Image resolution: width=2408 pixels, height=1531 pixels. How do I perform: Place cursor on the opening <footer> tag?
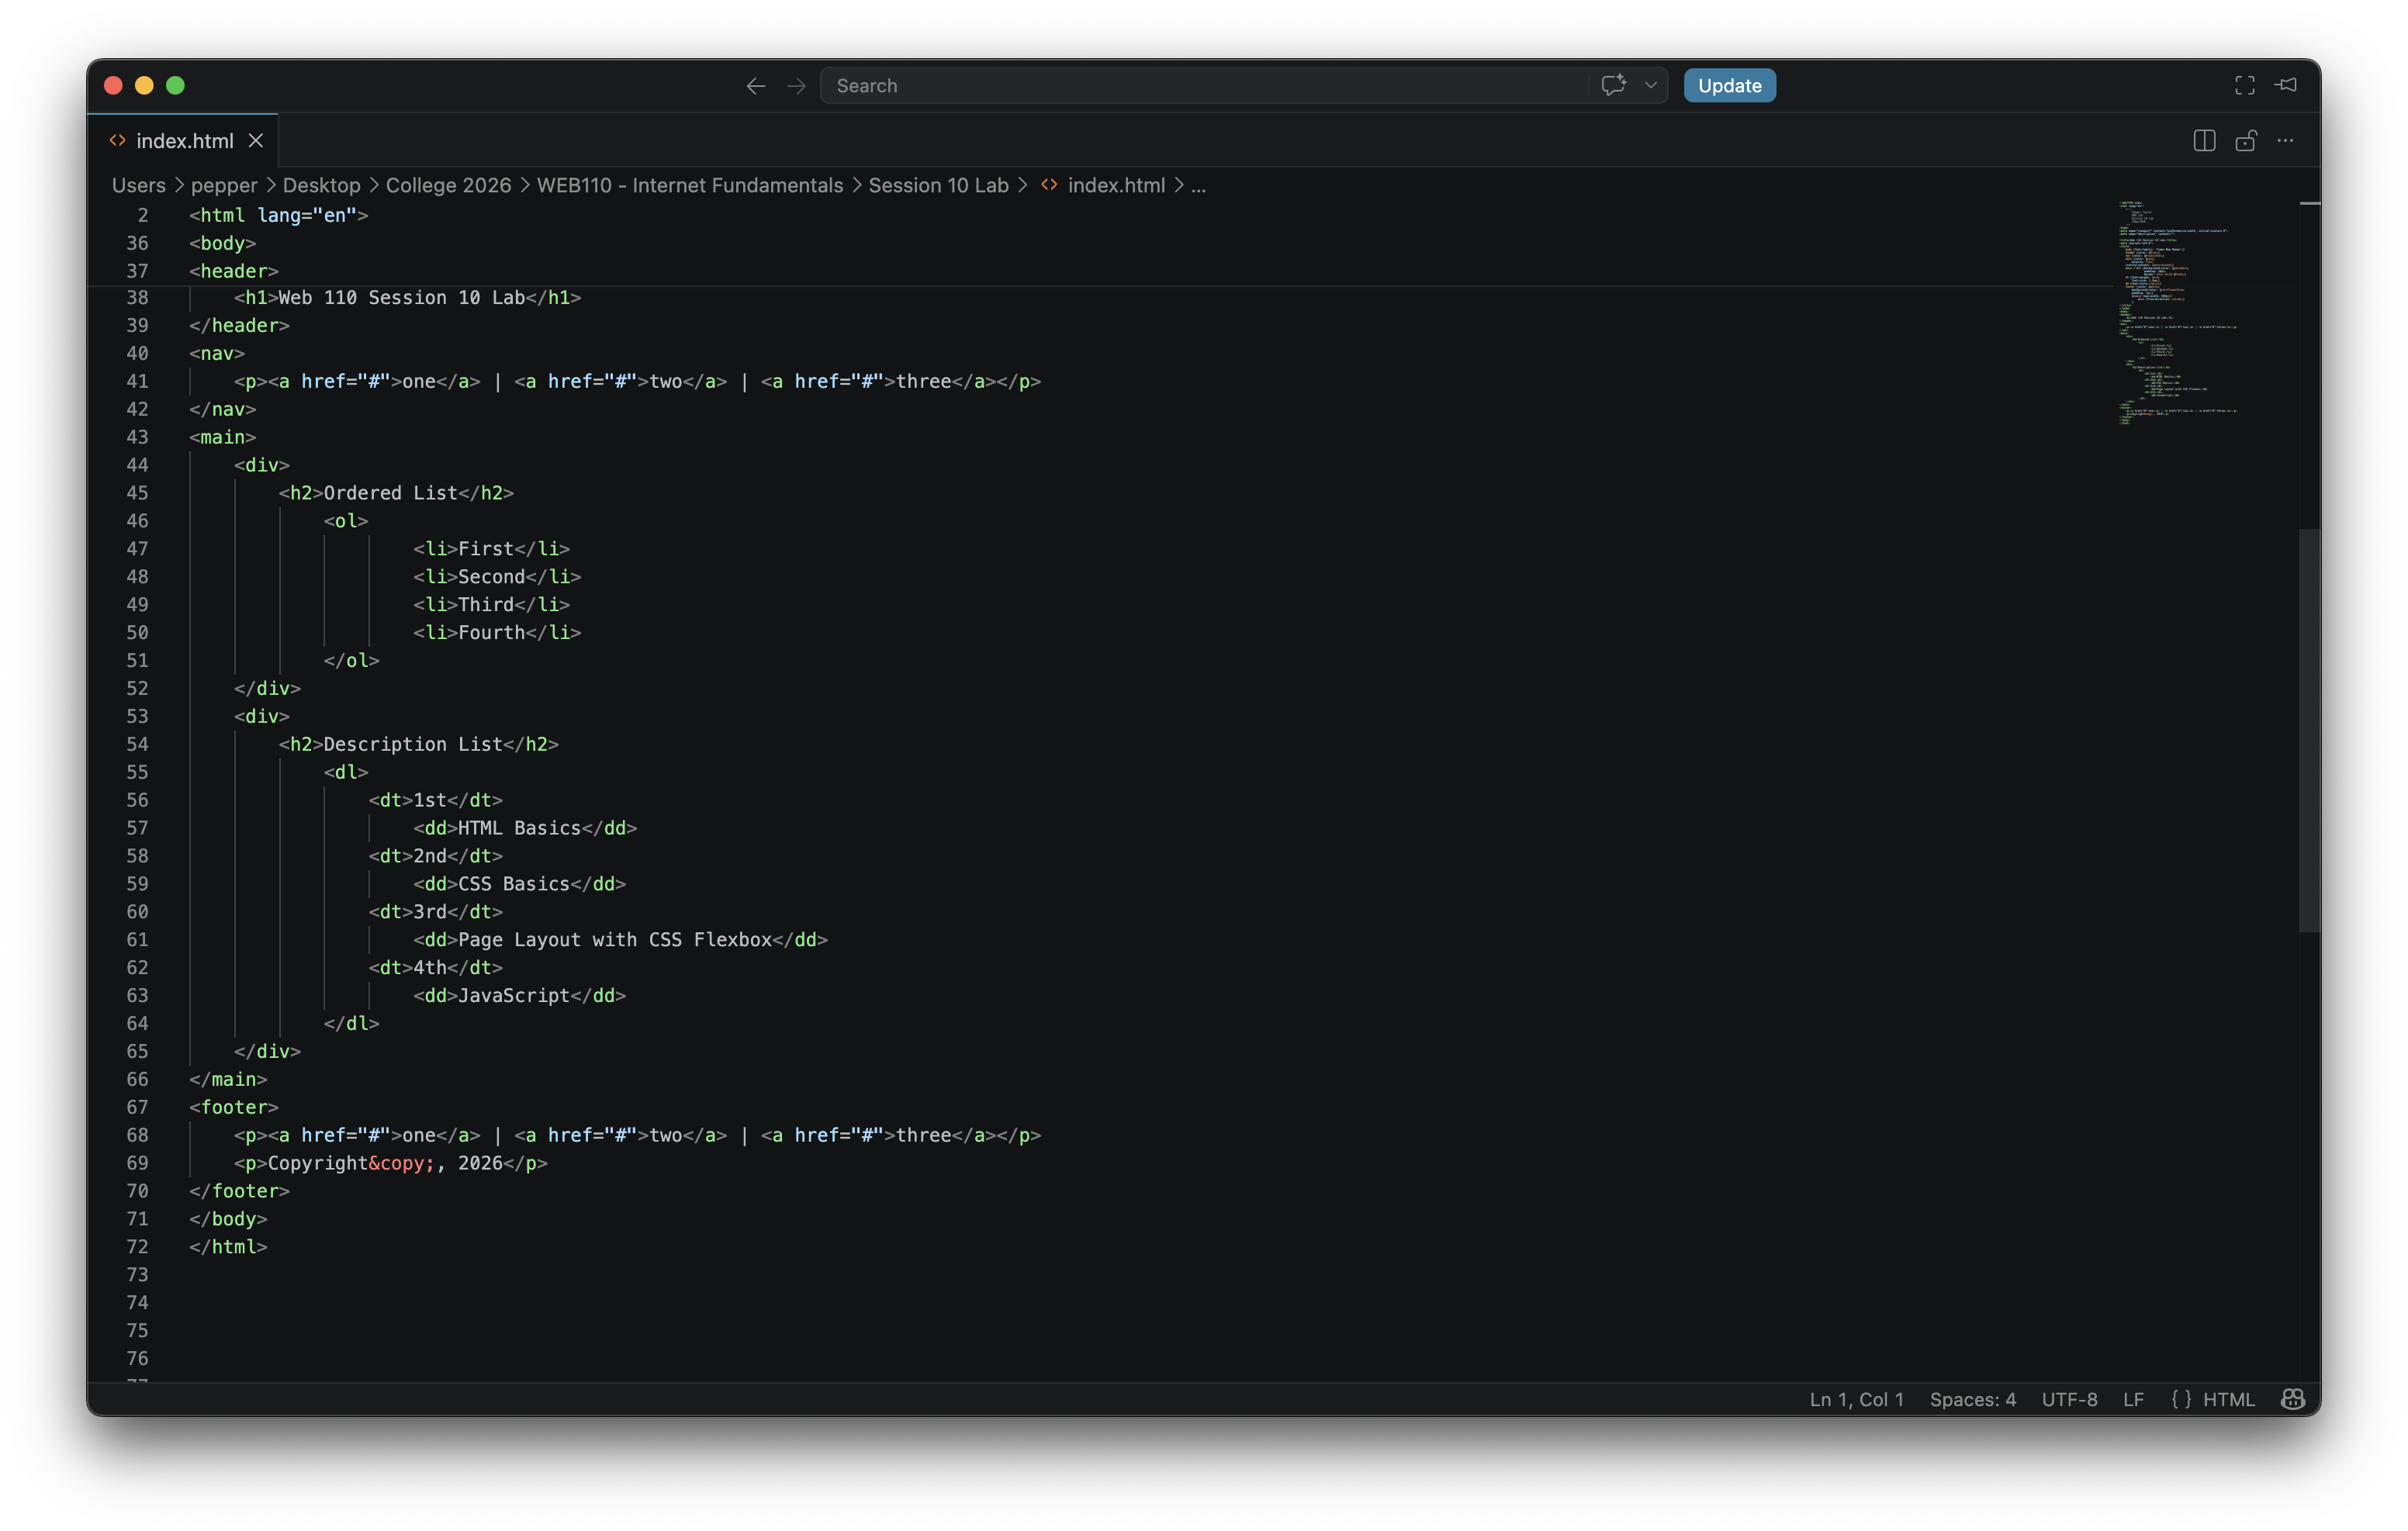point(234,1107)
